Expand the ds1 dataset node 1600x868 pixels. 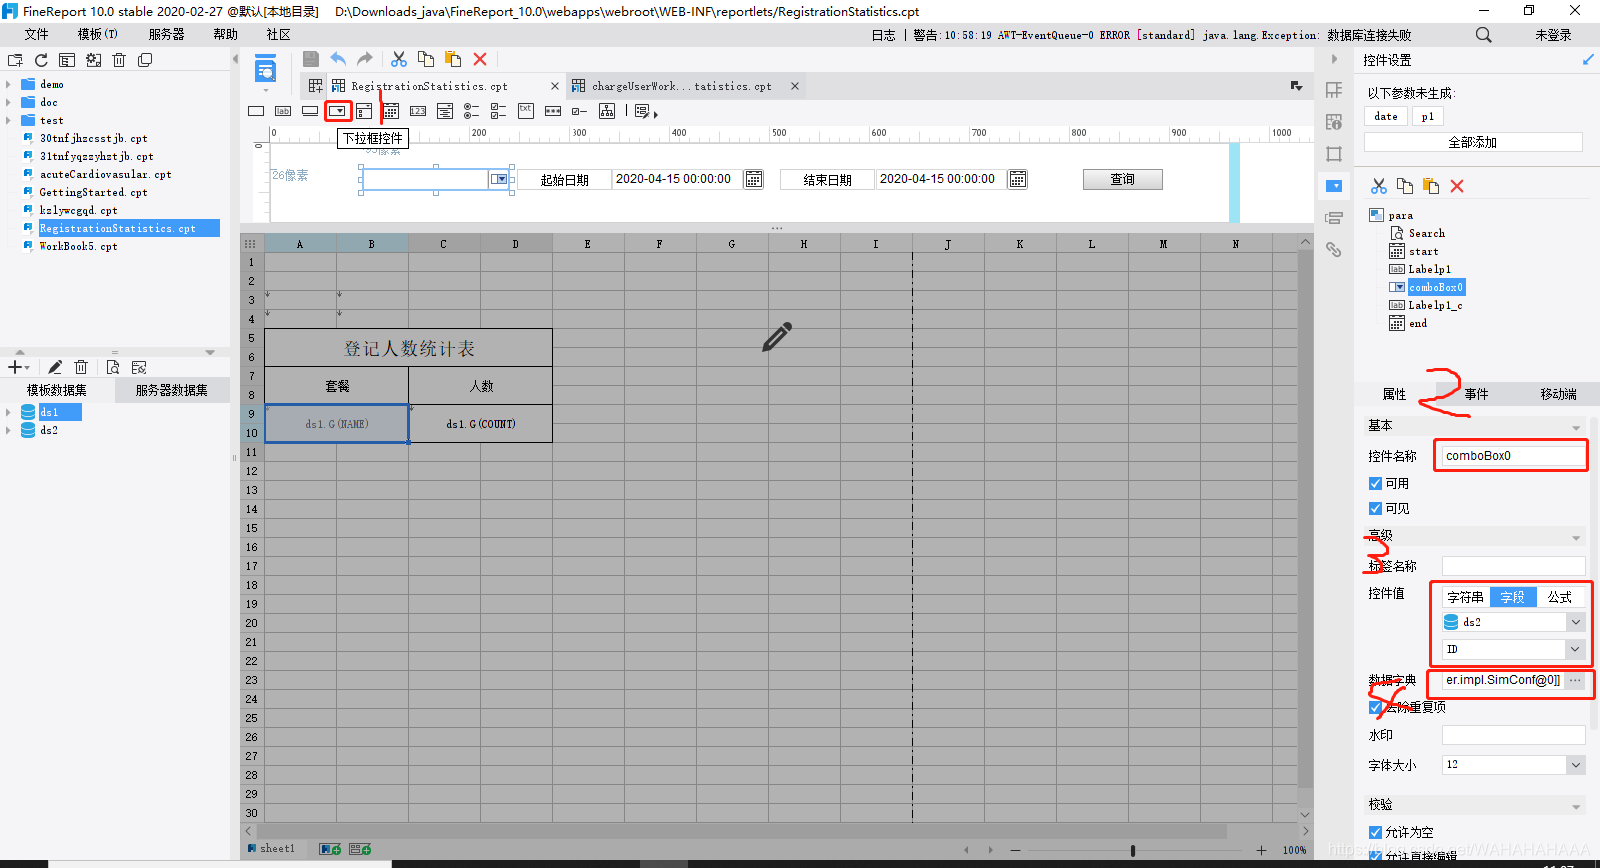point(8,412)
